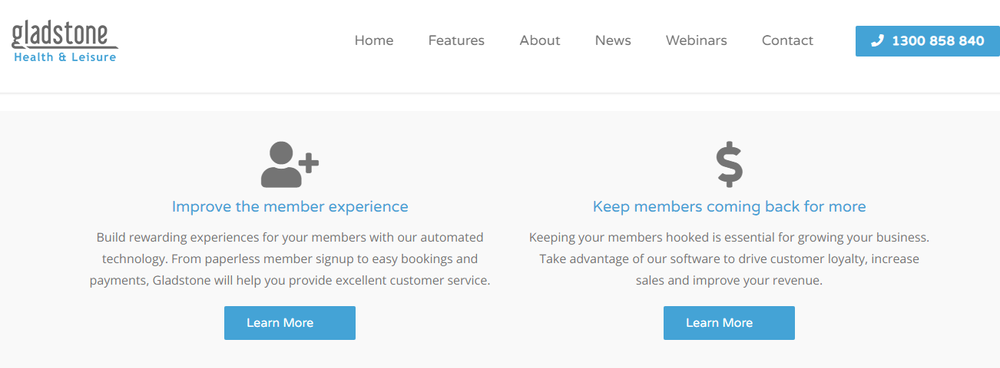Open the Webinars section
The image size is (1000, 368).
(x=696, y=41)
